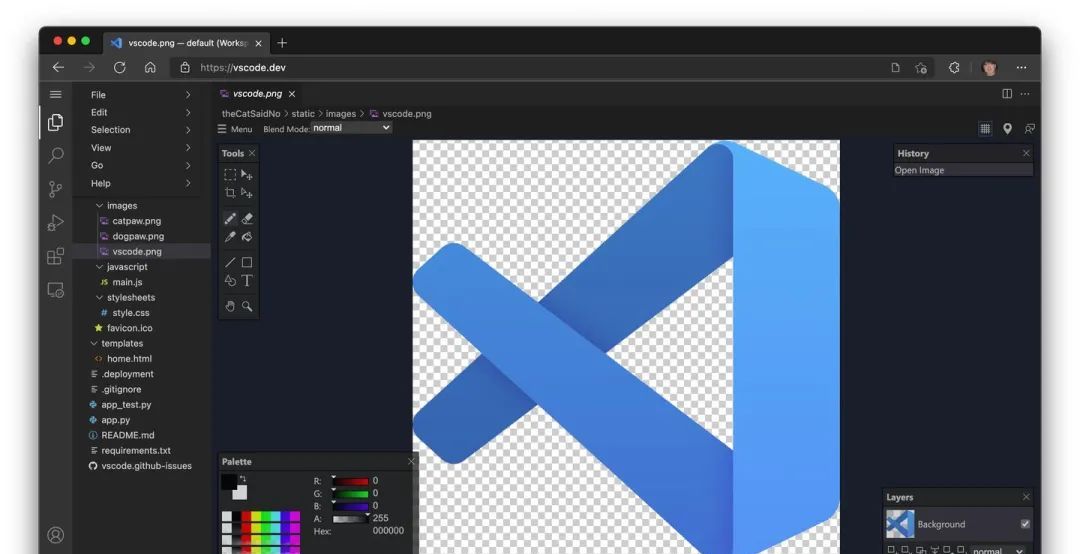The height and width of the screenshot is (554, 1080).
Task: Open the Run and Debug view
Action: [56, 223]
